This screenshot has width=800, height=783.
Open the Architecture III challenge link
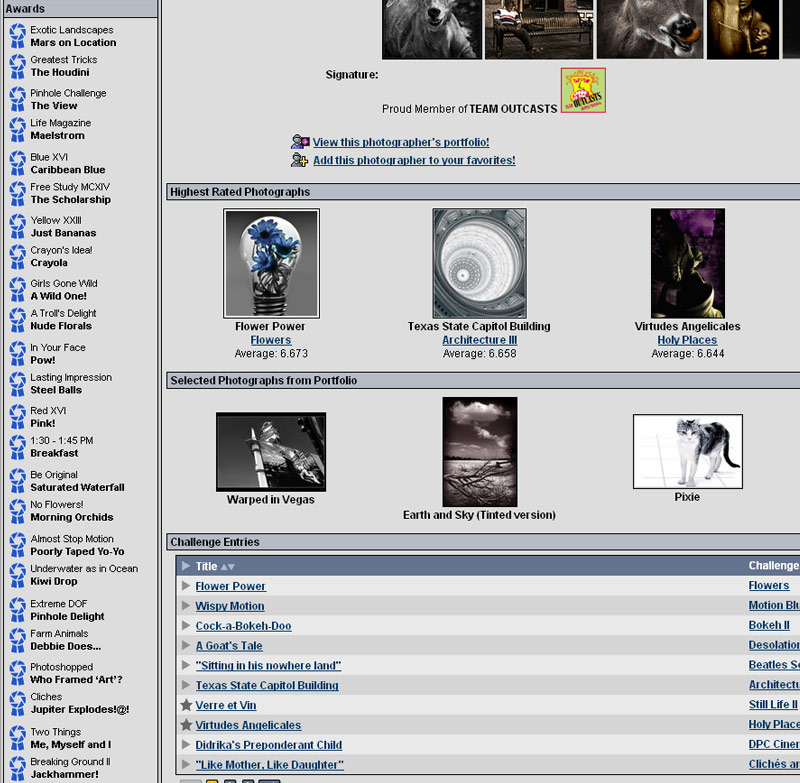[480, 340]
